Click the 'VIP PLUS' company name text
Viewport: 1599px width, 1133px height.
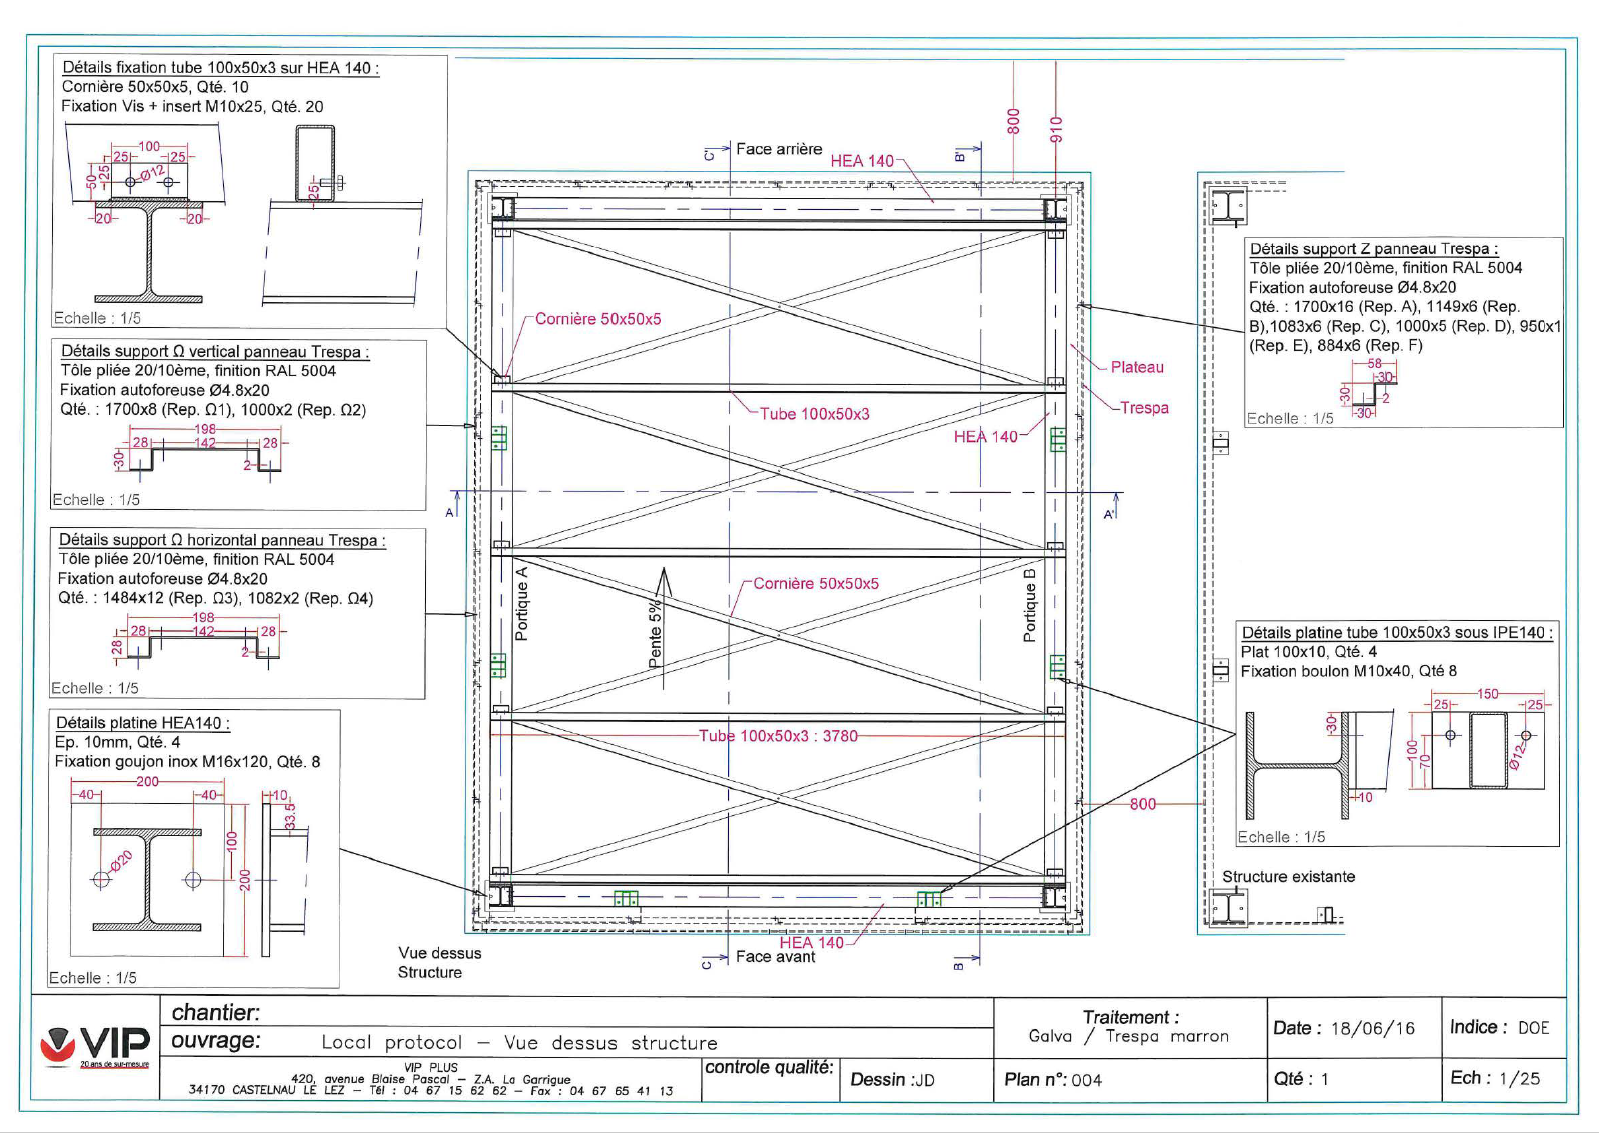tap(431, 1068)
